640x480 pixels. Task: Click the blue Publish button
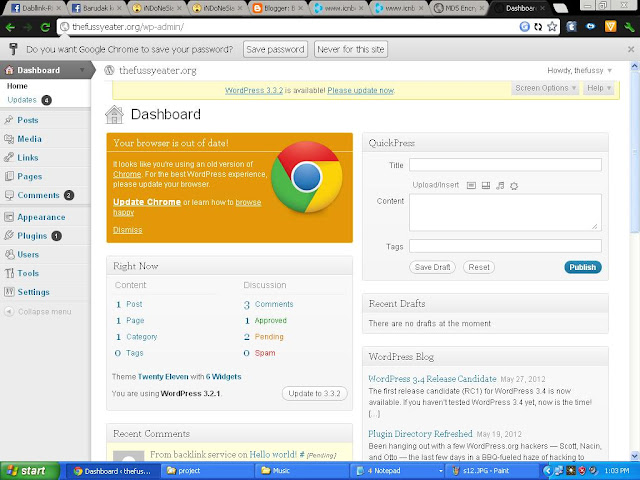(x=583, y=267)
